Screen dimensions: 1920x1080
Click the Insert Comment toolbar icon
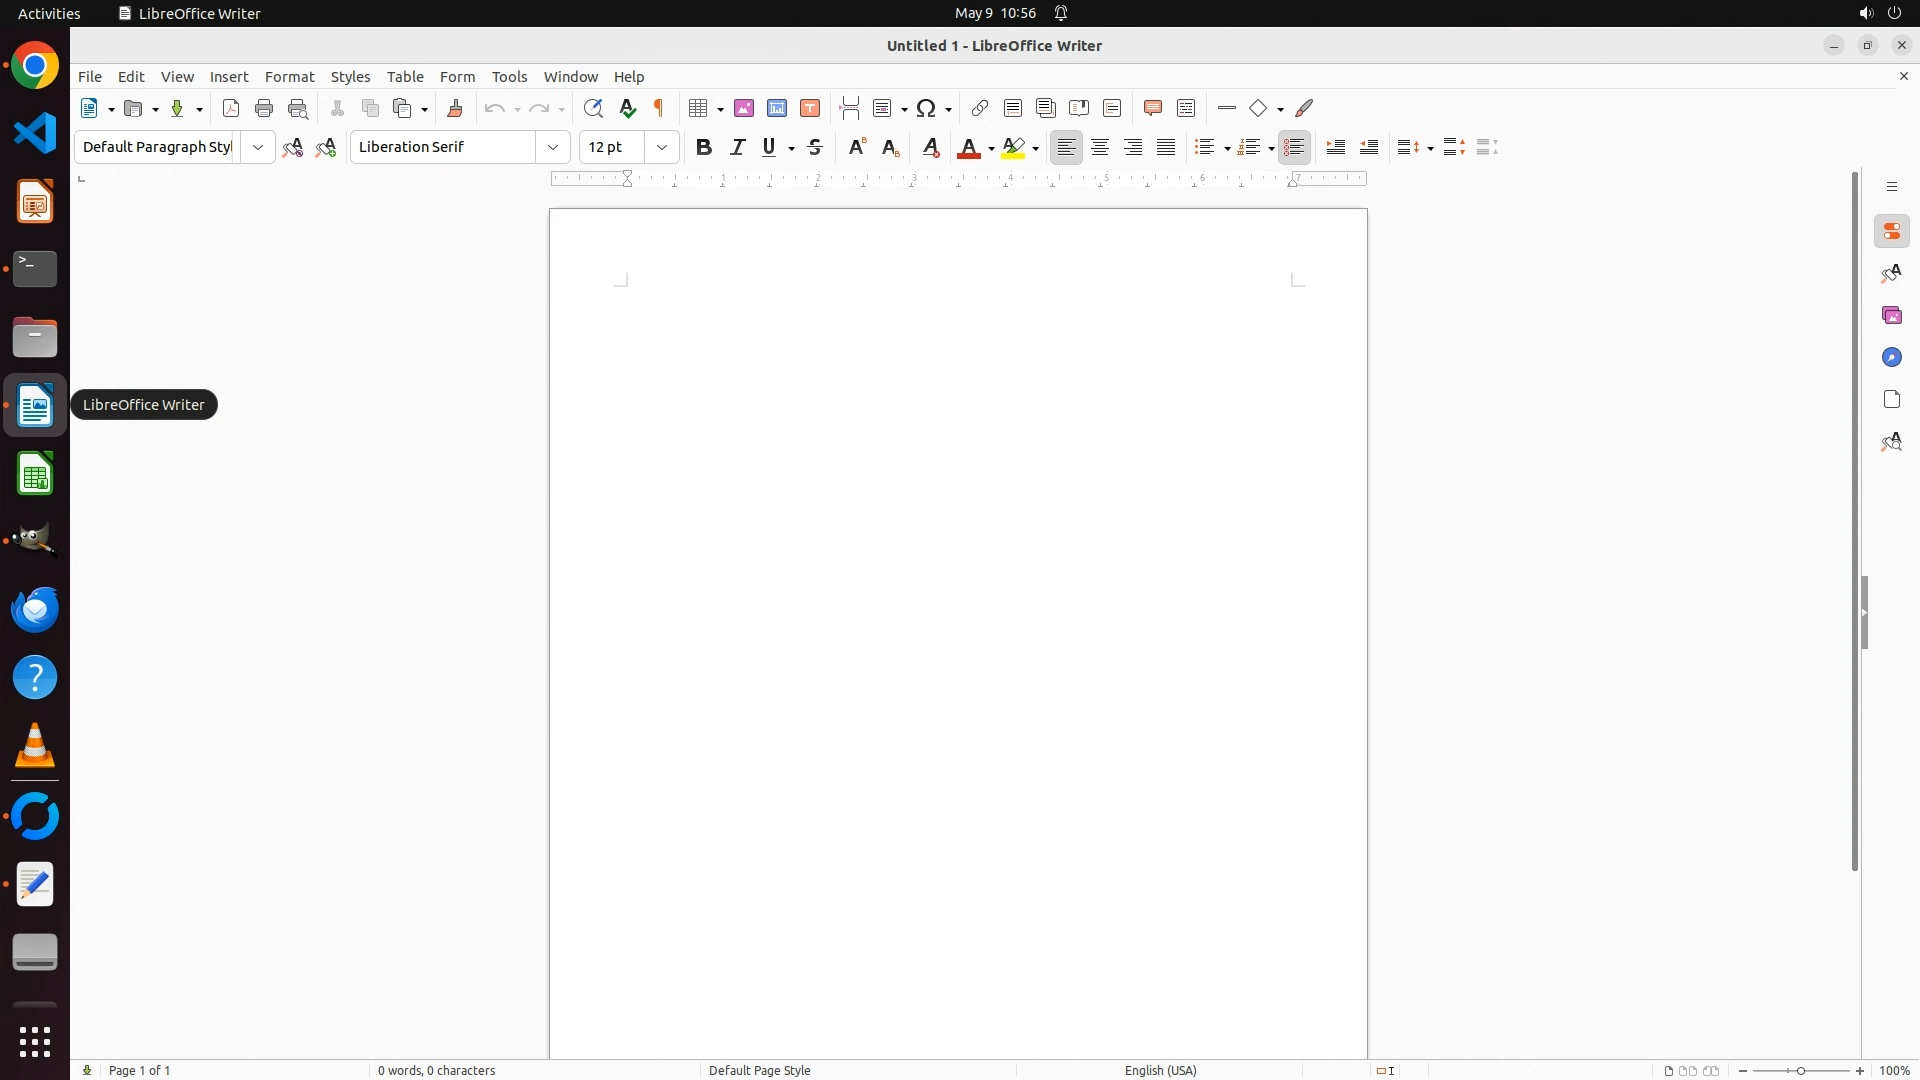[1153, 109]
